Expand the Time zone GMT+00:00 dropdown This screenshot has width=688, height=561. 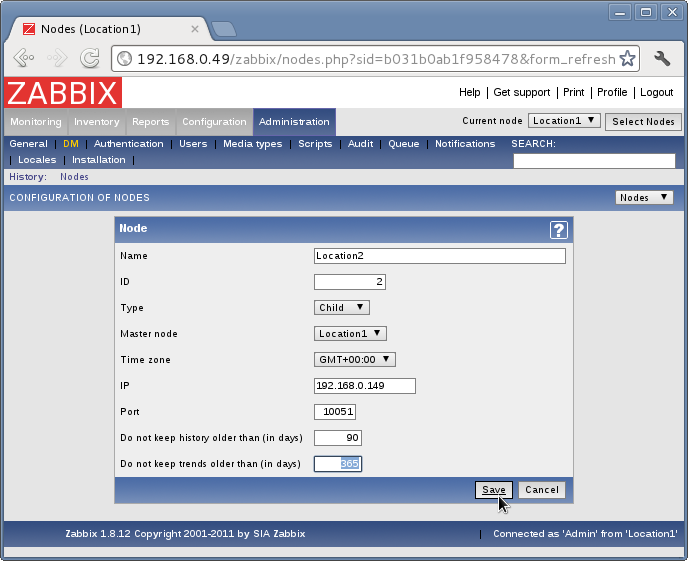[x=355, y=359]
